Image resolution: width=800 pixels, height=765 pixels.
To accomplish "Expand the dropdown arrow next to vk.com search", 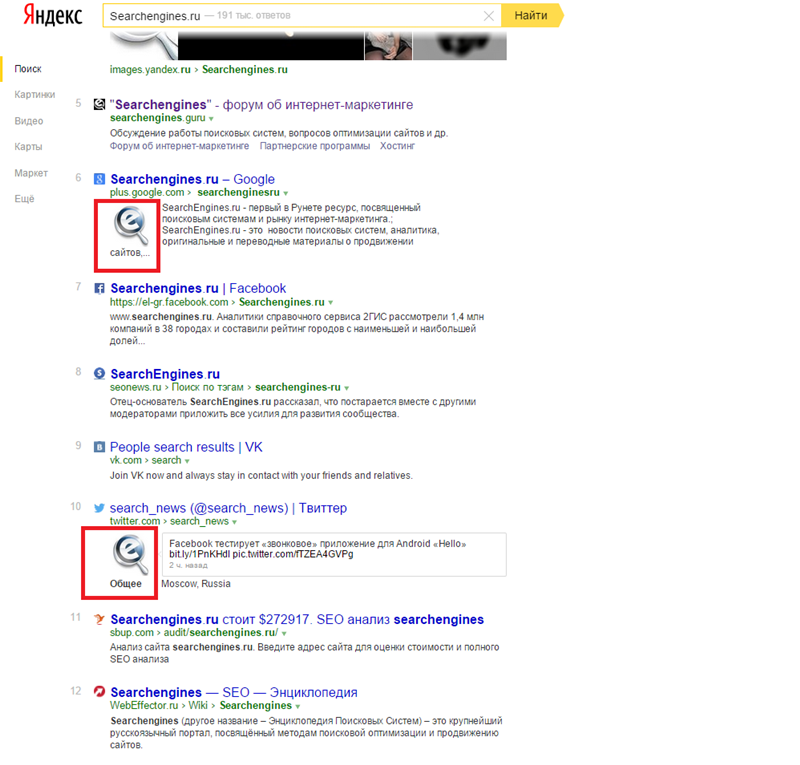I will coord(187,461).
